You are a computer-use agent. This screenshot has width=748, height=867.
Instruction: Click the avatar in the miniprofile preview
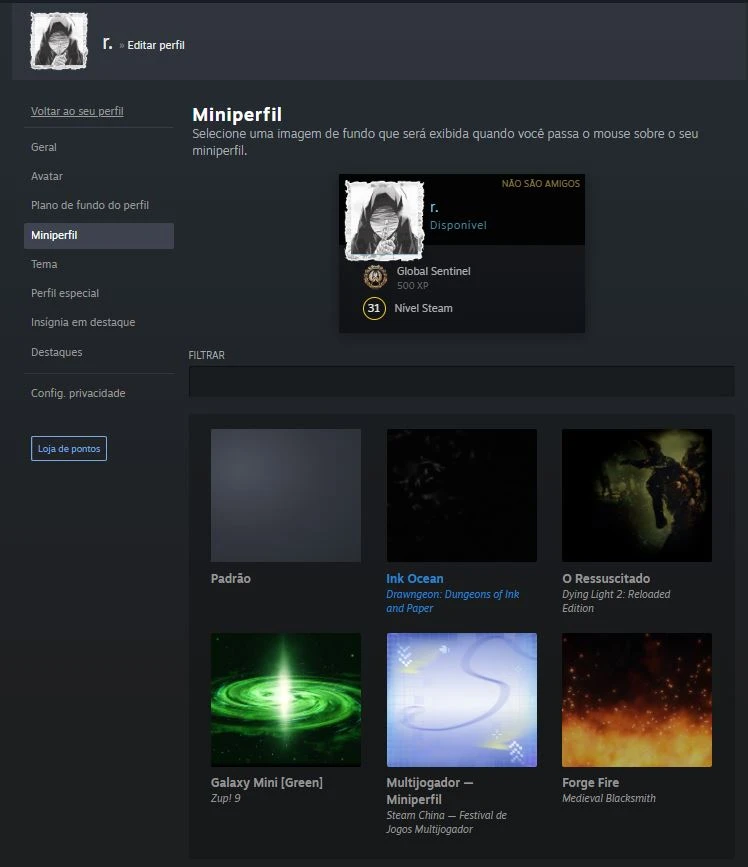tap(384, 221)
